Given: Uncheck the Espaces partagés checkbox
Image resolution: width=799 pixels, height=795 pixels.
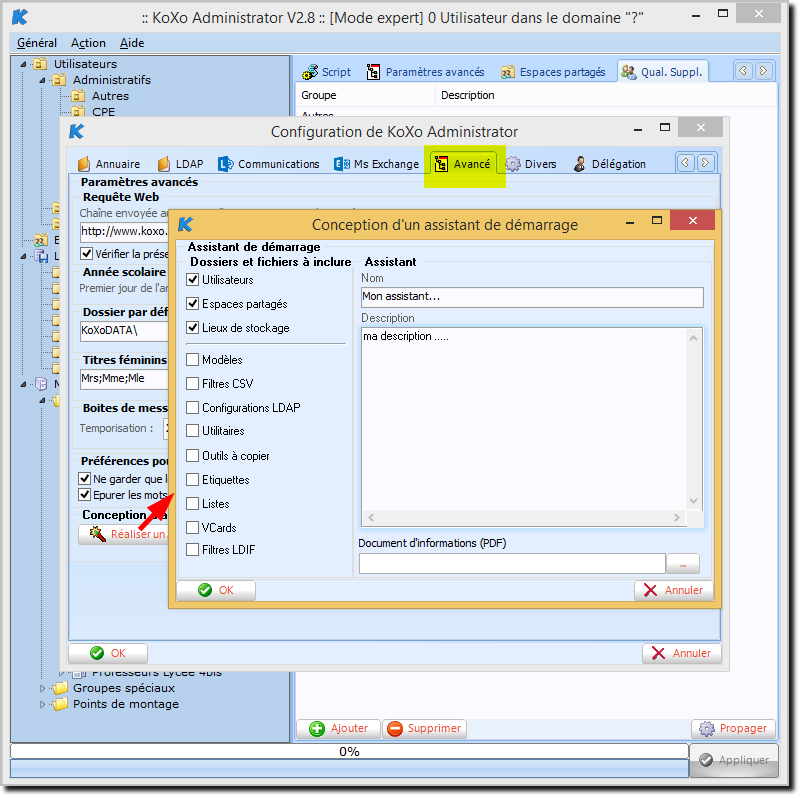Looking at the screenshot, I should pyautogui.click(x=193, y=304).
